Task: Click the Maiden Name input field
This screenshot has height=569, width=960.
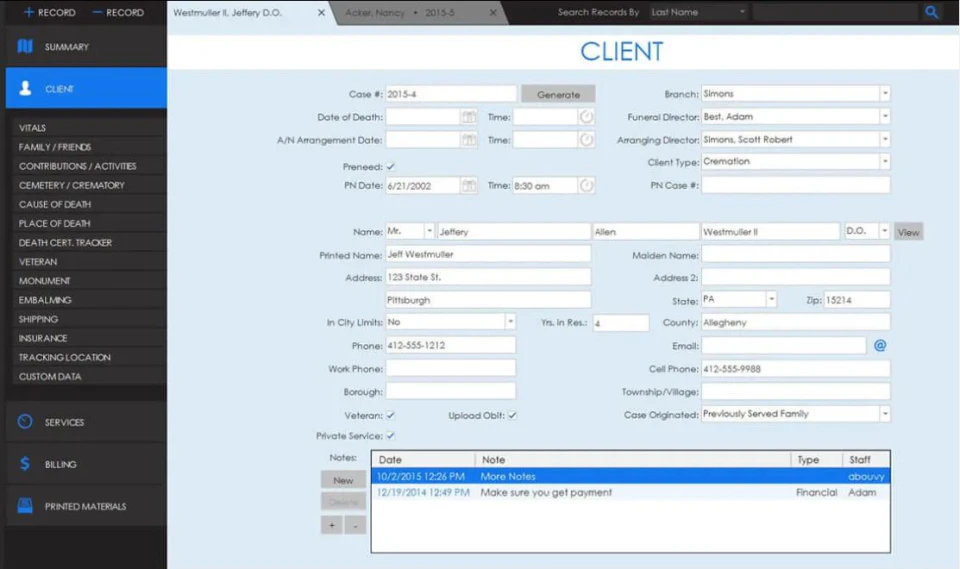Action: tap(795, 254)
